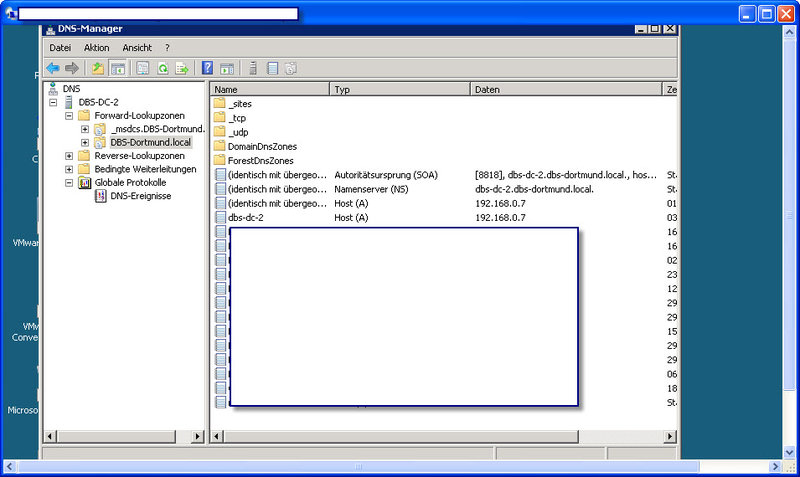The width and height of the screenshot is (800, 477).
Task: Click the record list scroll left arrow
Action: 217,437
